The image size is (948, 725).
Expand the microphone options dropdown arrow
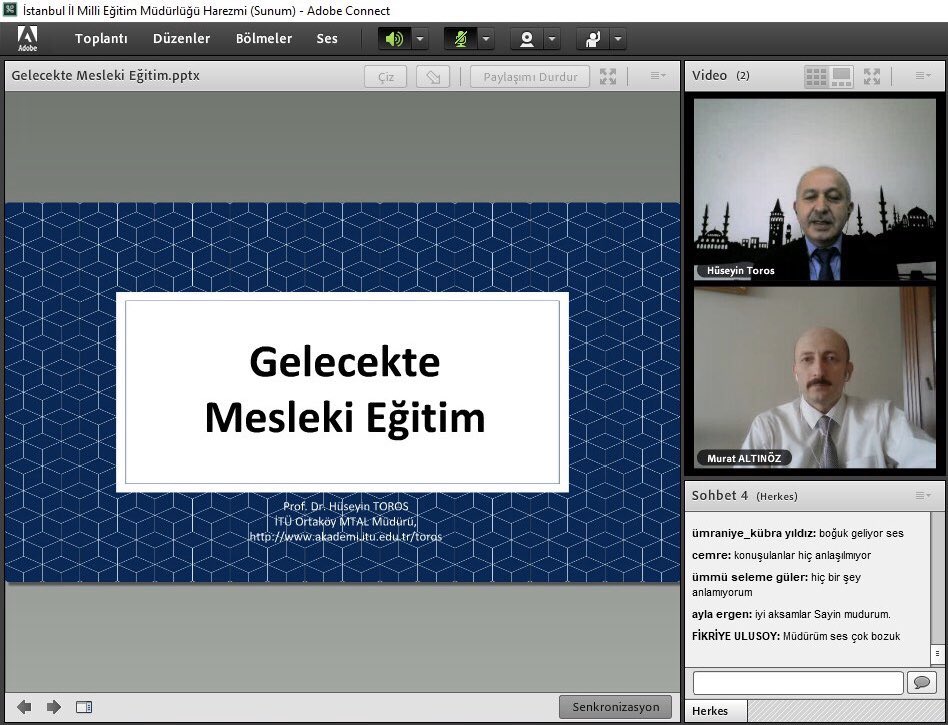[486, 39]
